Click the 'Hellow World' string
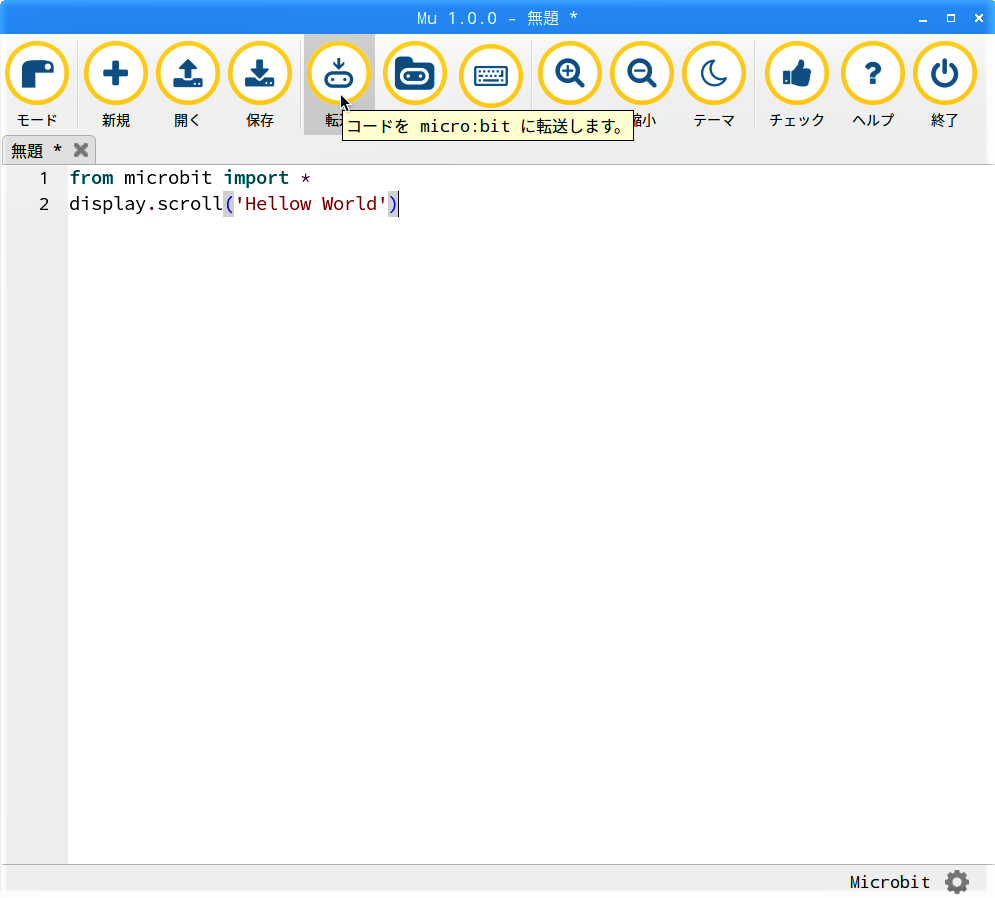 (311, 204)
